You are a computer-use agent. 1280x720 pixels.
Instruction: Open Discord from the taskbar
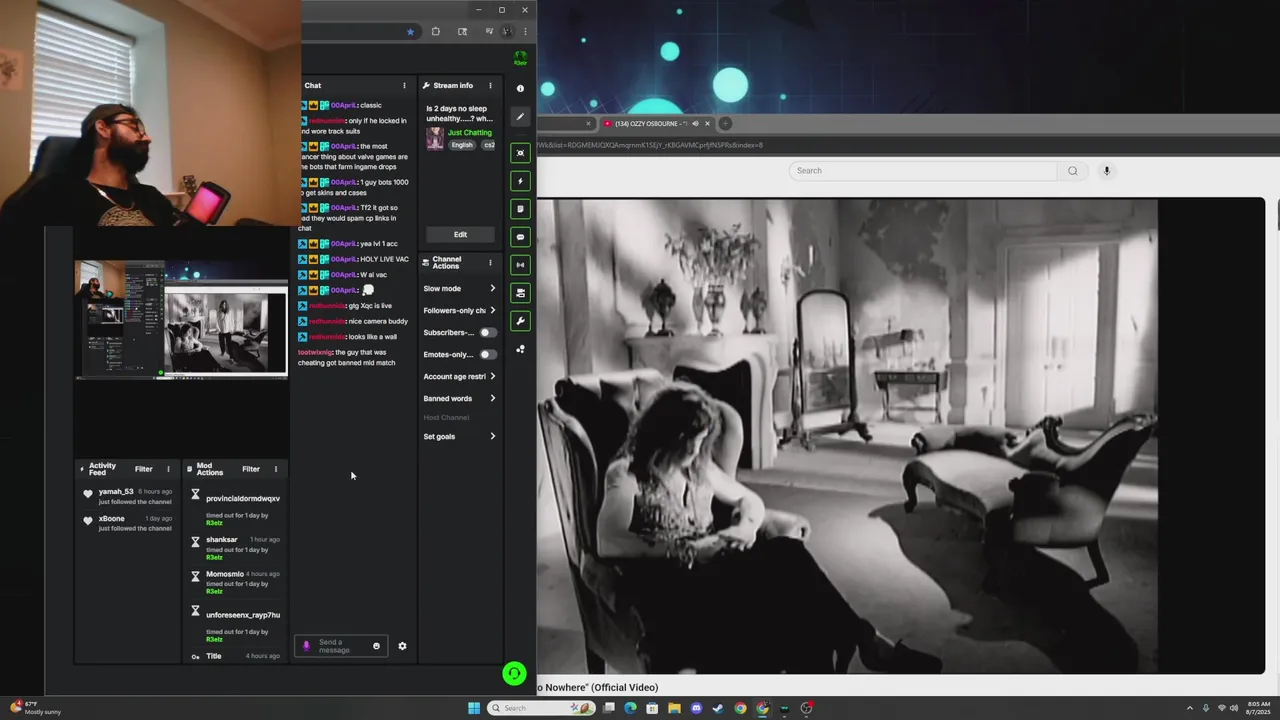click(x=696, y=708)
